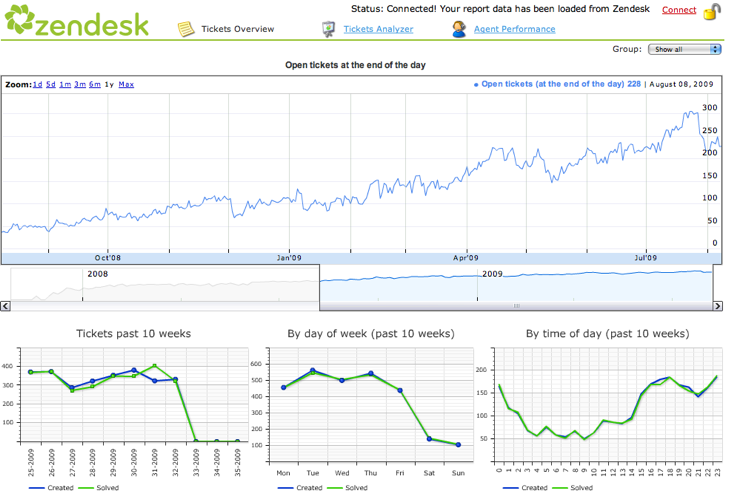Show the Max time range

coord(126,85)
